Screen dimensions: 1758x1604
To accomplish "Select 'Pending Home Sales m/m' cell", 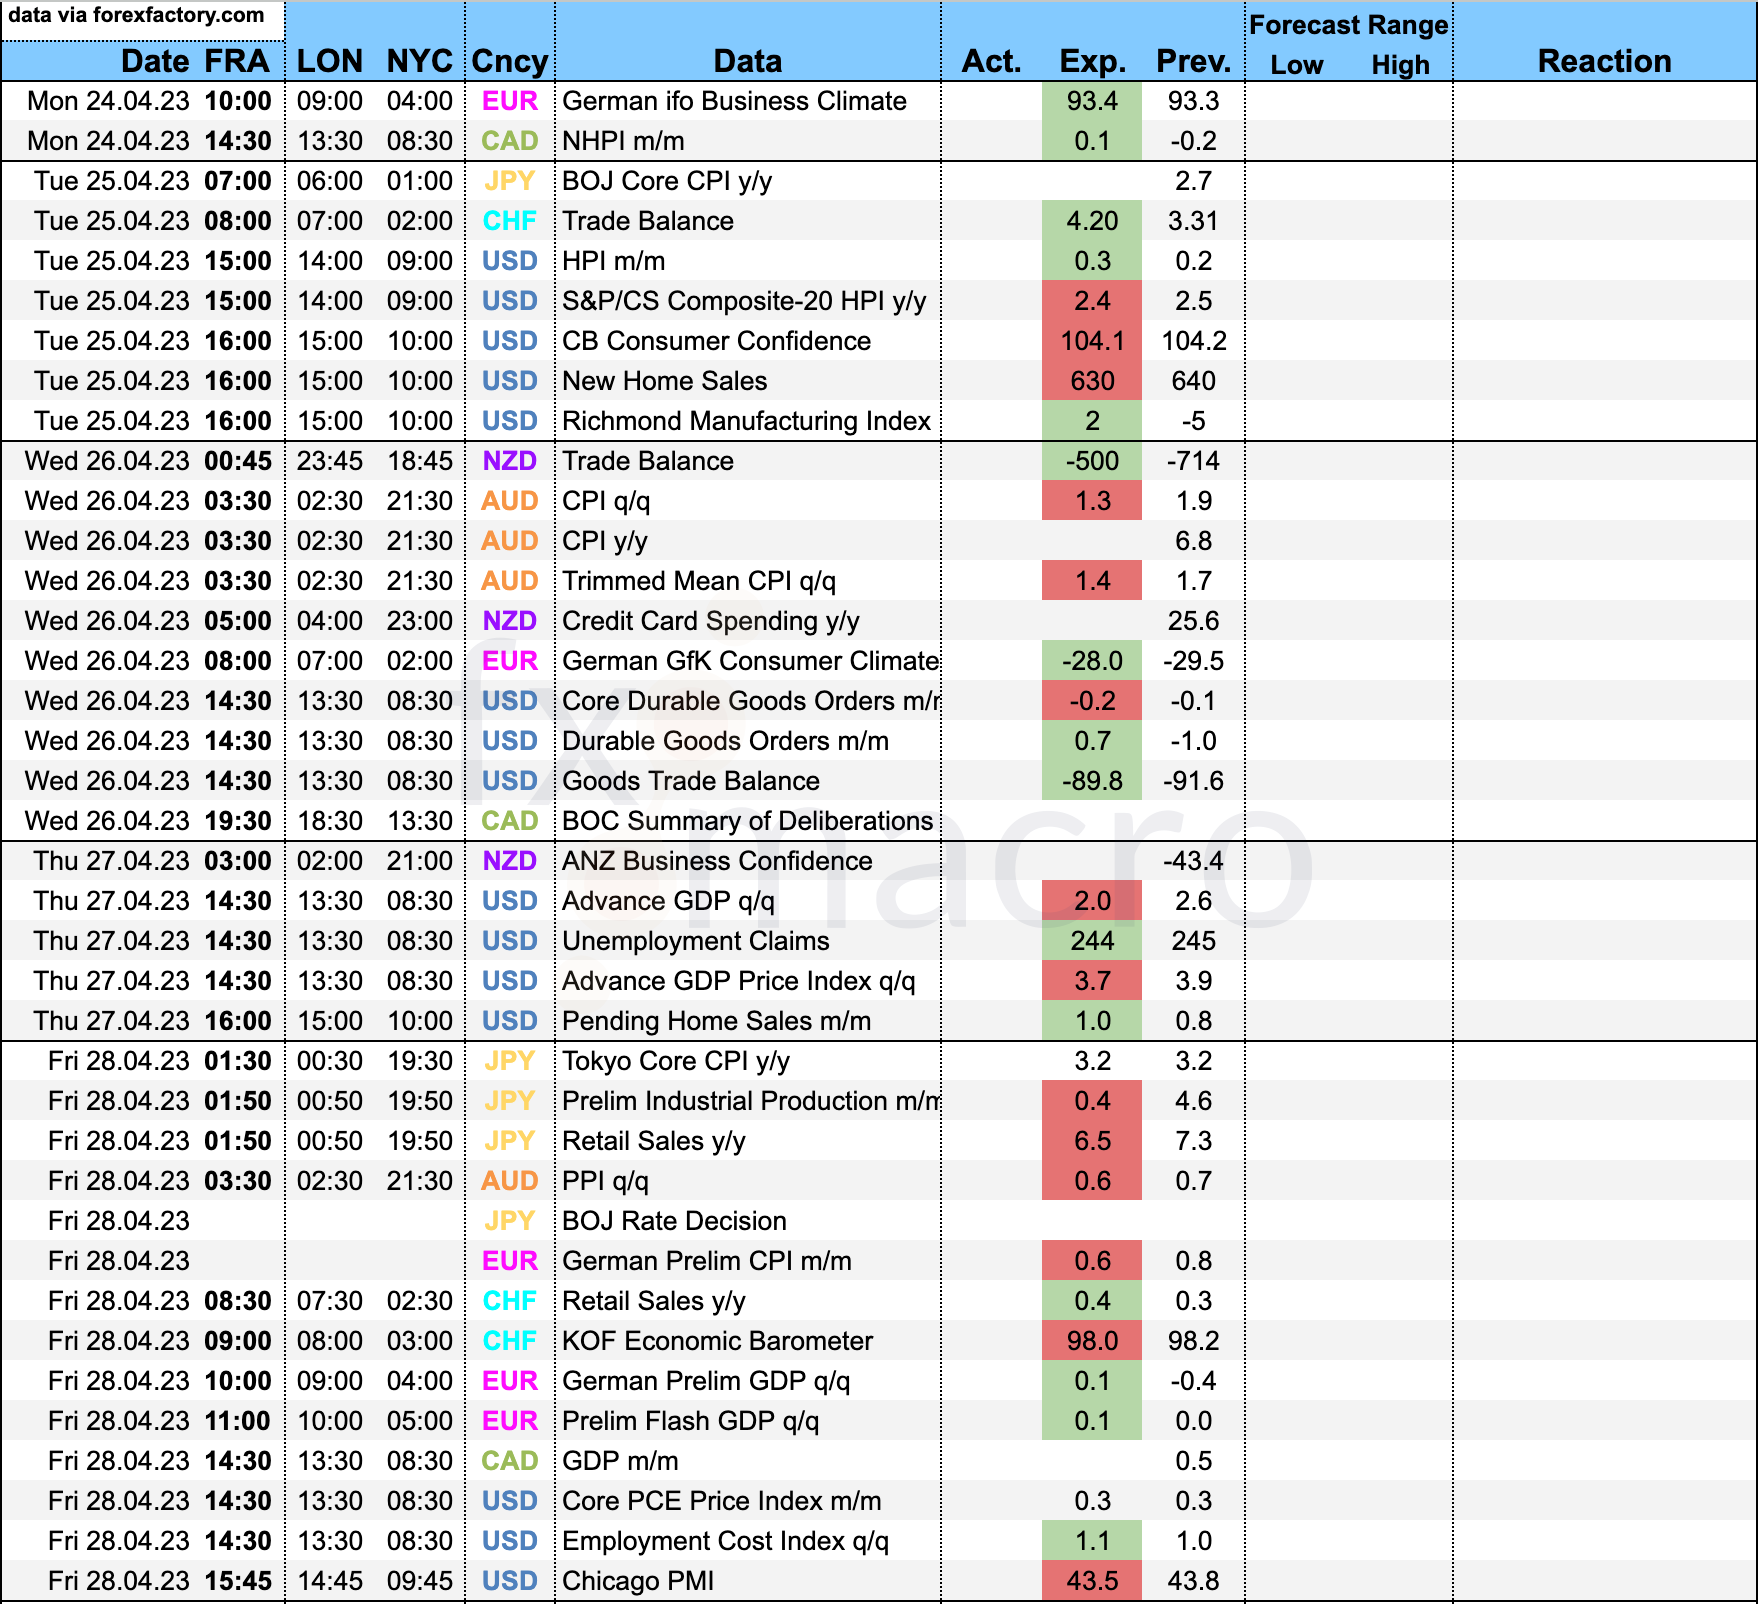I will click(748, 1021).
